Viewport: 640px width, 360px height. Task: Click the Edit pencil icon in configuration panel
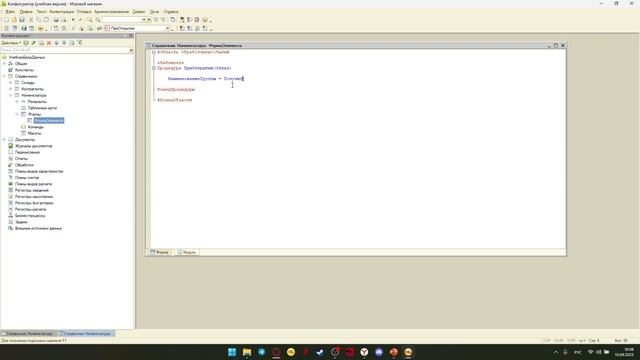pyautogui.click(x=33, y=43)
